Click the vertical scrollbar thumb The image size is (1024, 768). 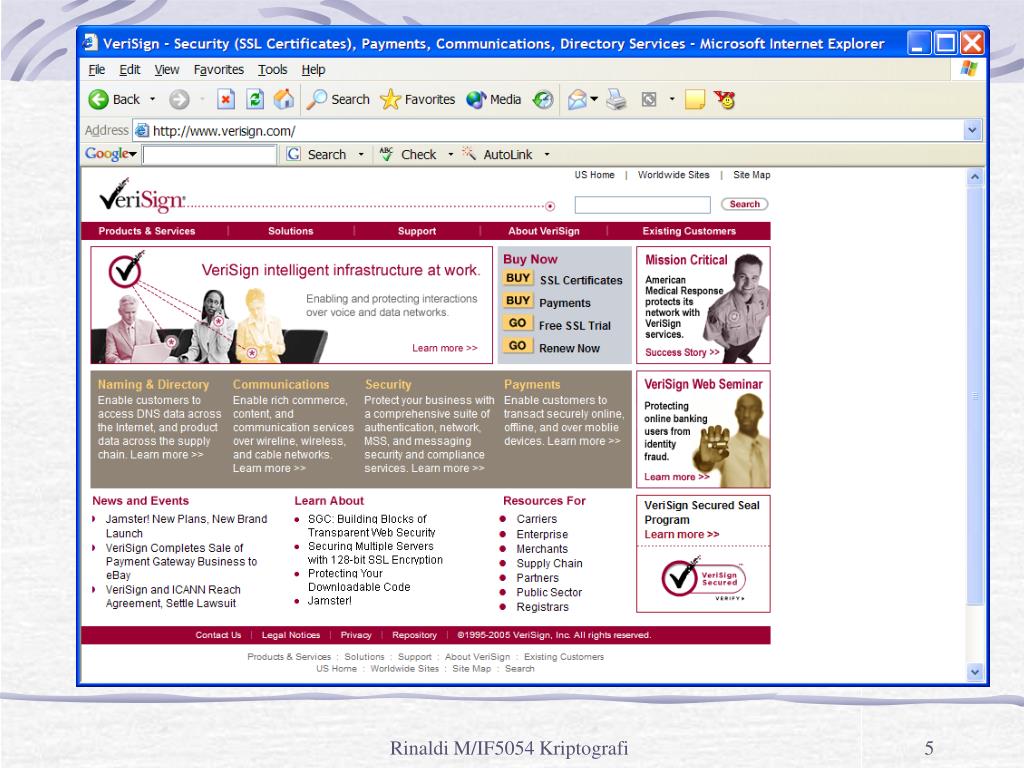click(x=974, y=396)
